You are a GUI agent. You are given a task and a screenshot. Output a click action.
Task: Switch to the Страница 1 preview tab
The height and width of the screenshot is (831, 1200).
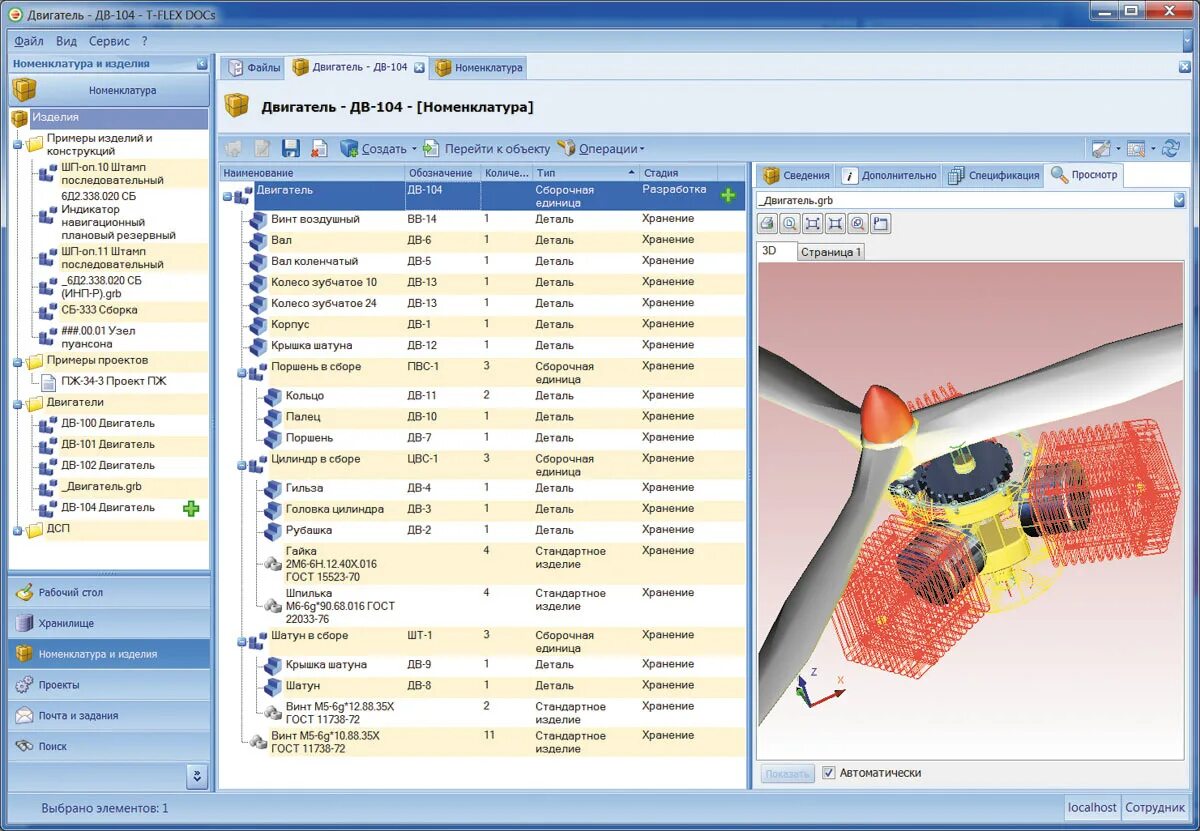coord(831,252)
